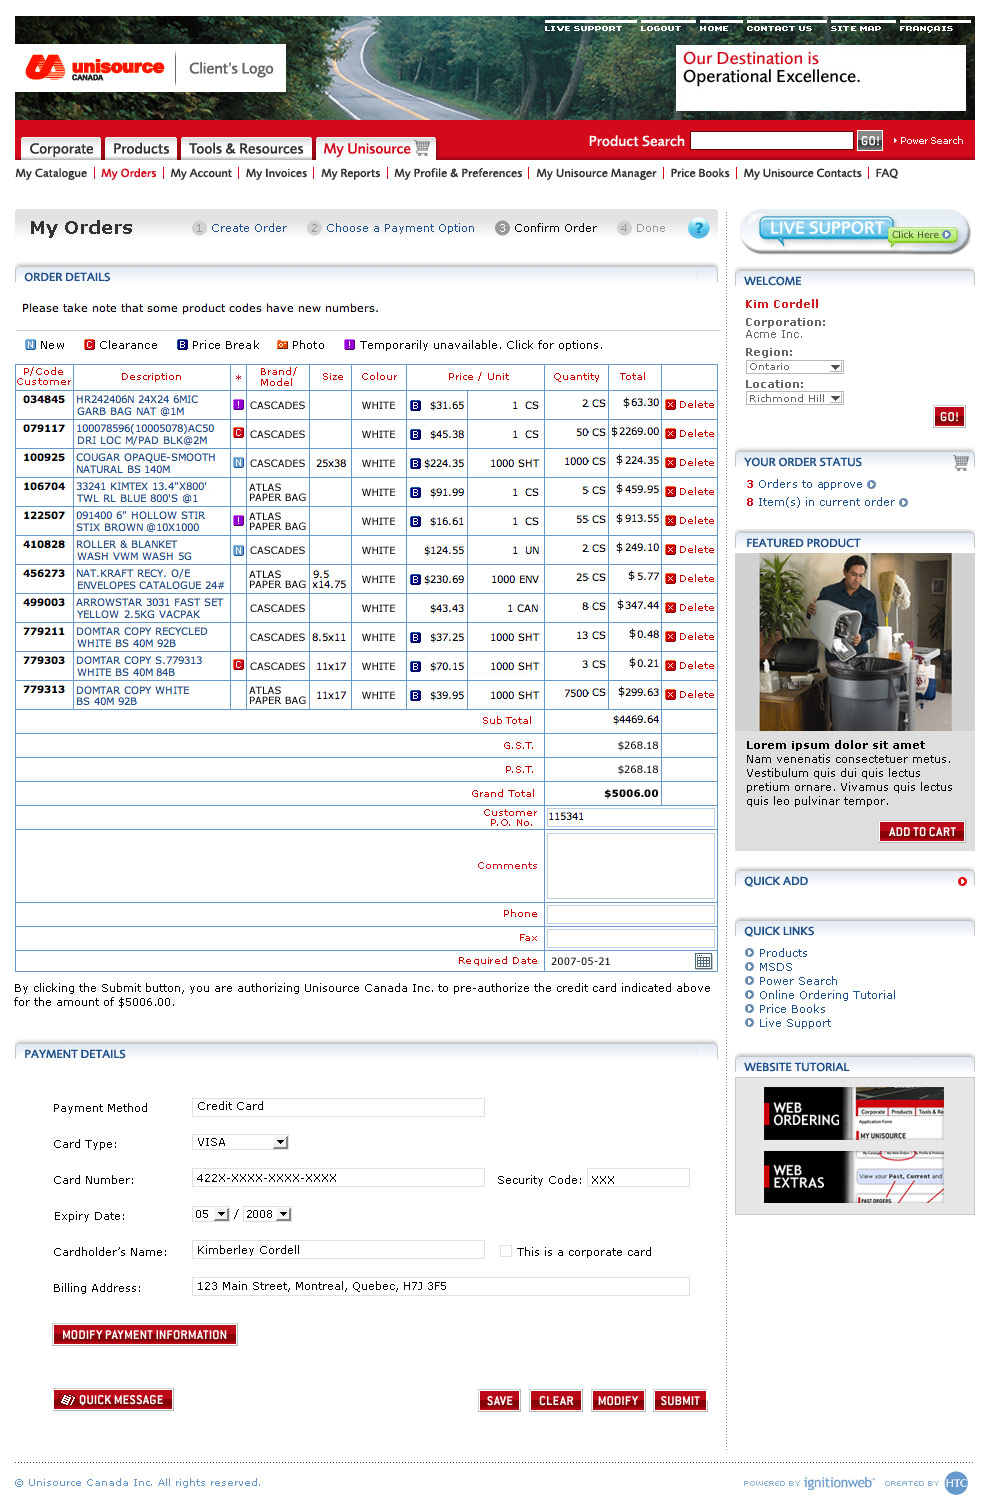The image size is (990, 1500).
Task: Click Modify Payment Information button
Action: pyautogui.click(x=145, y=1334)
